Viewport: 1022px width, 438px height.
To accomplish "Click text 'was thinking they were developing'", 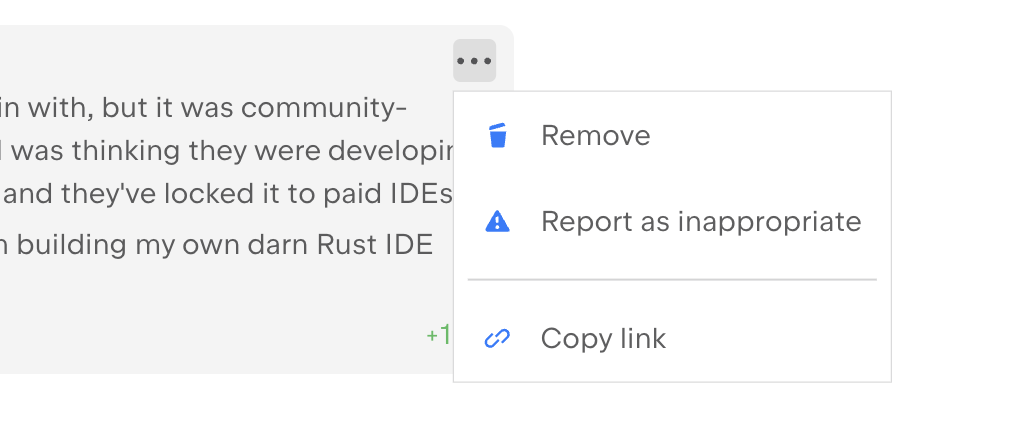I will coord(233,151).
